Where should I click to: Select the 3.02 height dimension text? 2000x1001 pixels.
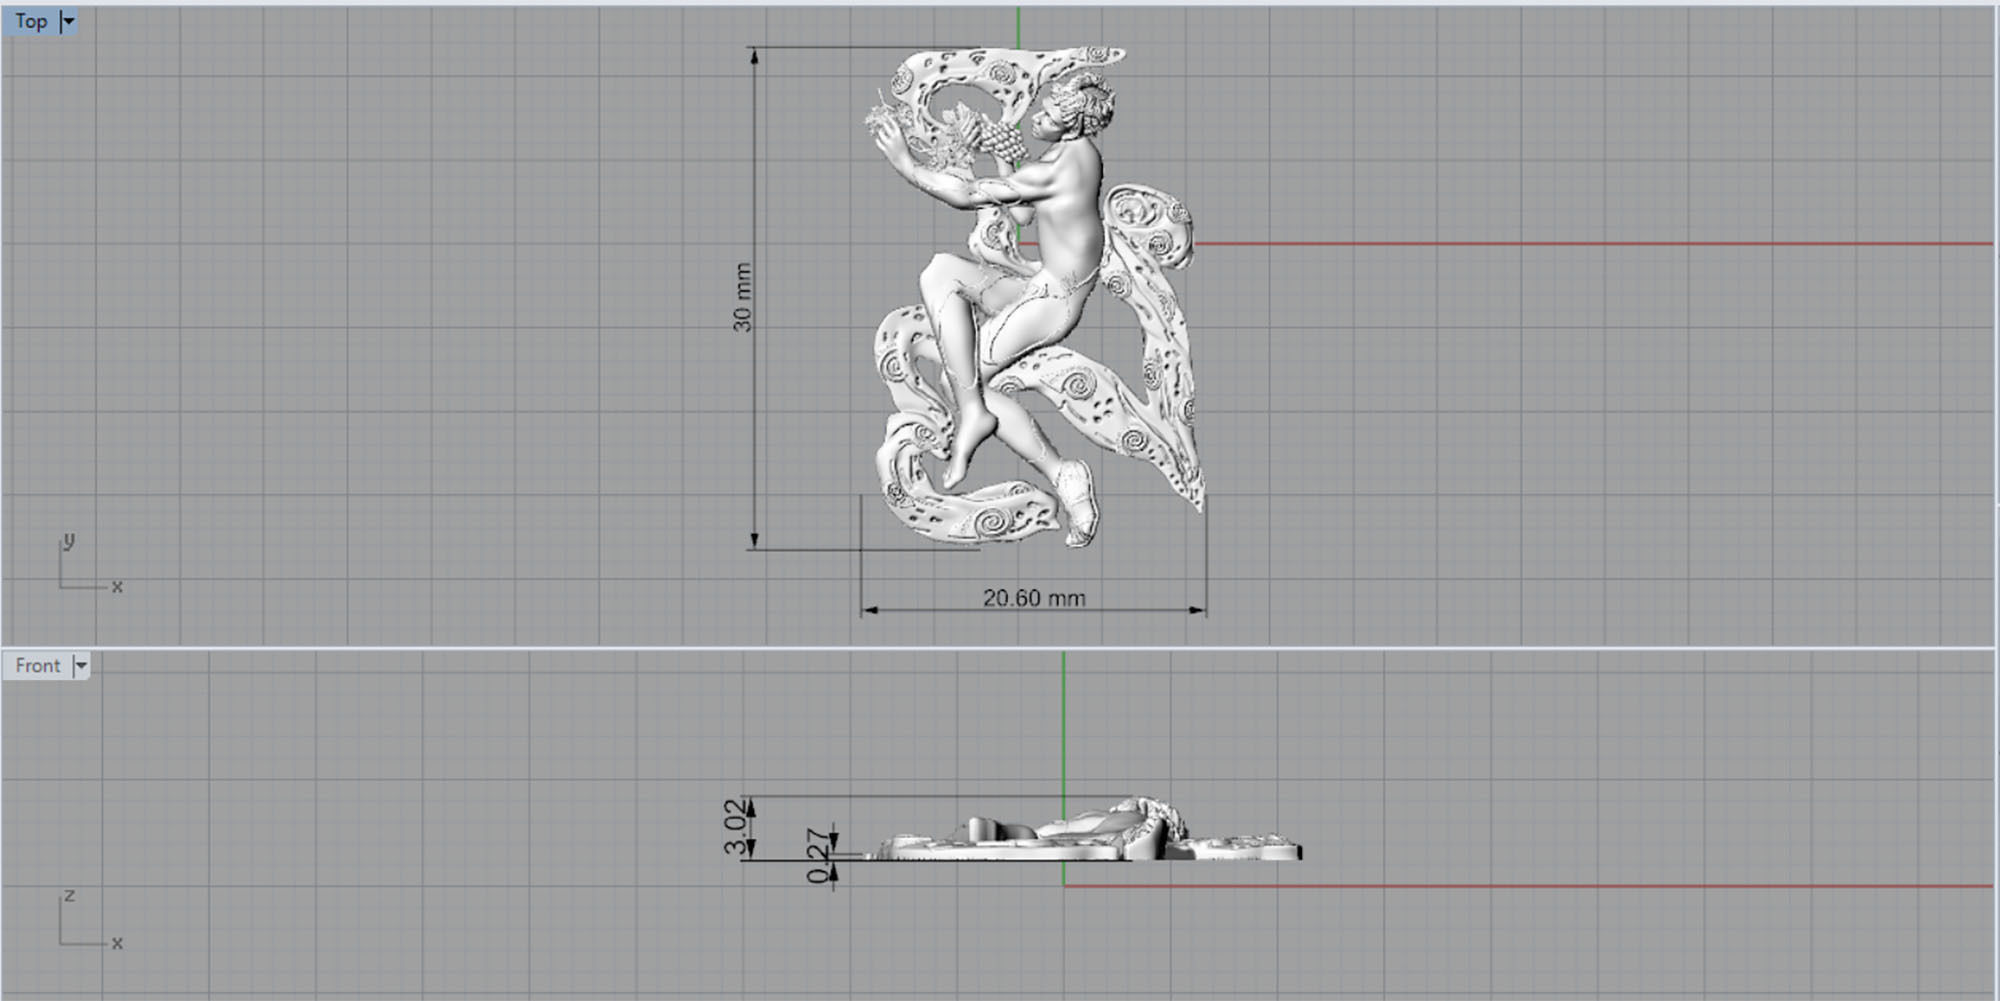735,827
